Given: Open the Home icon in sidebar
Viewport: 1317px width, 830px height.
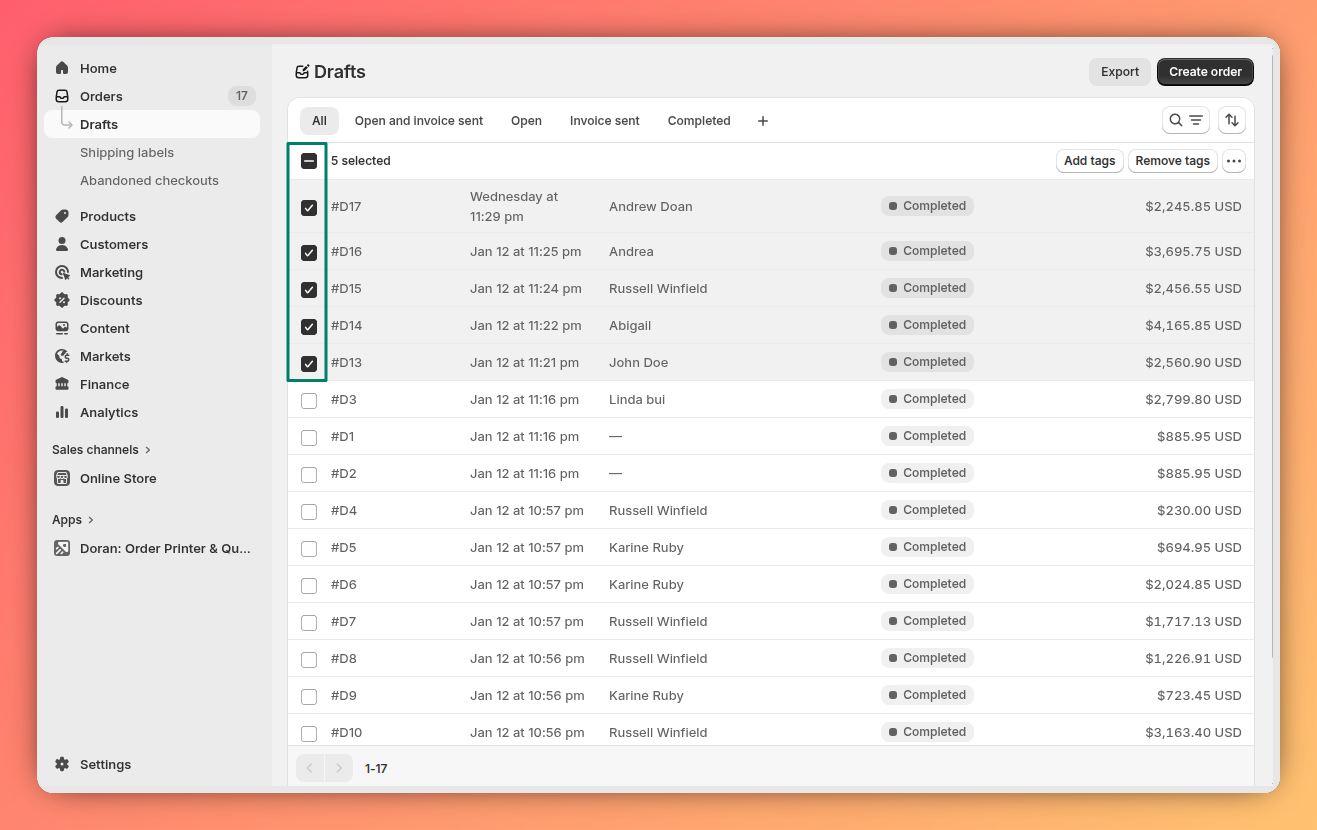Looking at the screenshot, I should pos(62,68).
